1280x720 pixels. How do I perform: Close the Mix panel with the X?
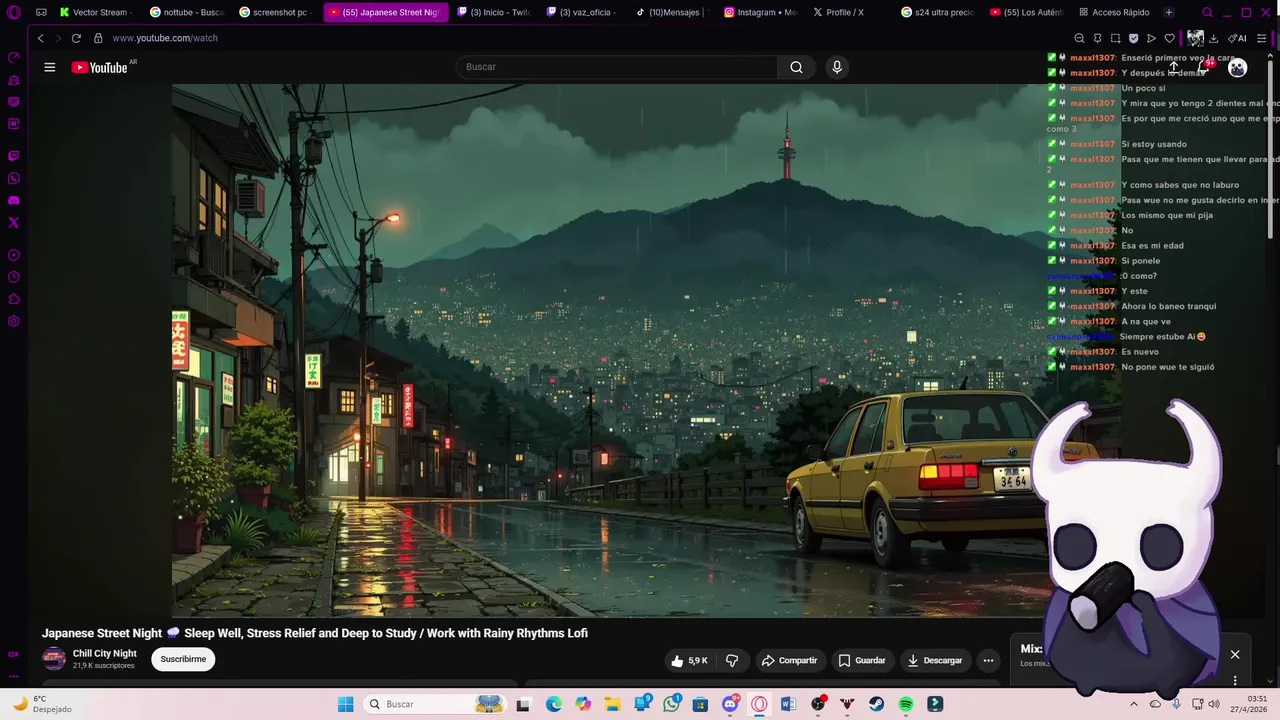pyautogui.click(x=1235, y=655)
